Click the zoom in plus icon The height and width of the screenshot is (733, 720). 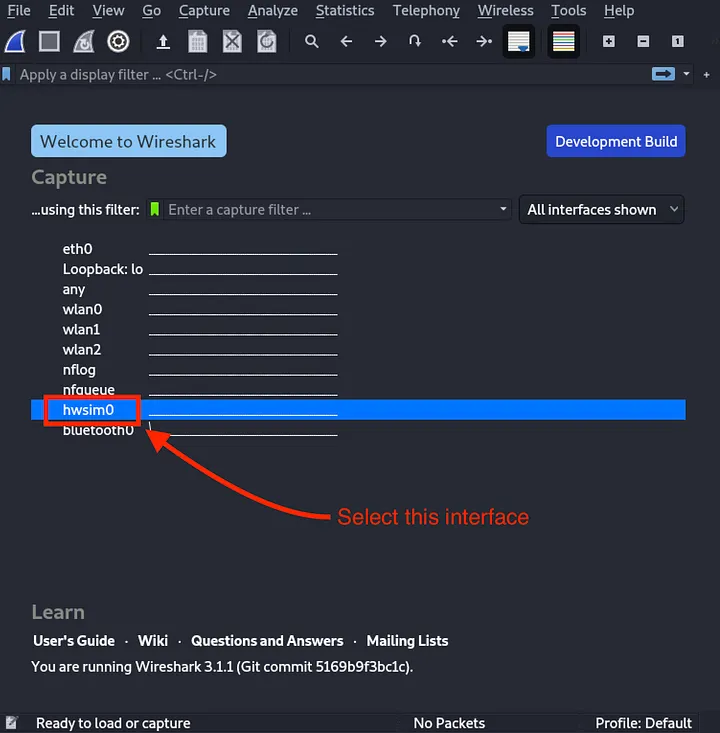click(x=609, y=42)
